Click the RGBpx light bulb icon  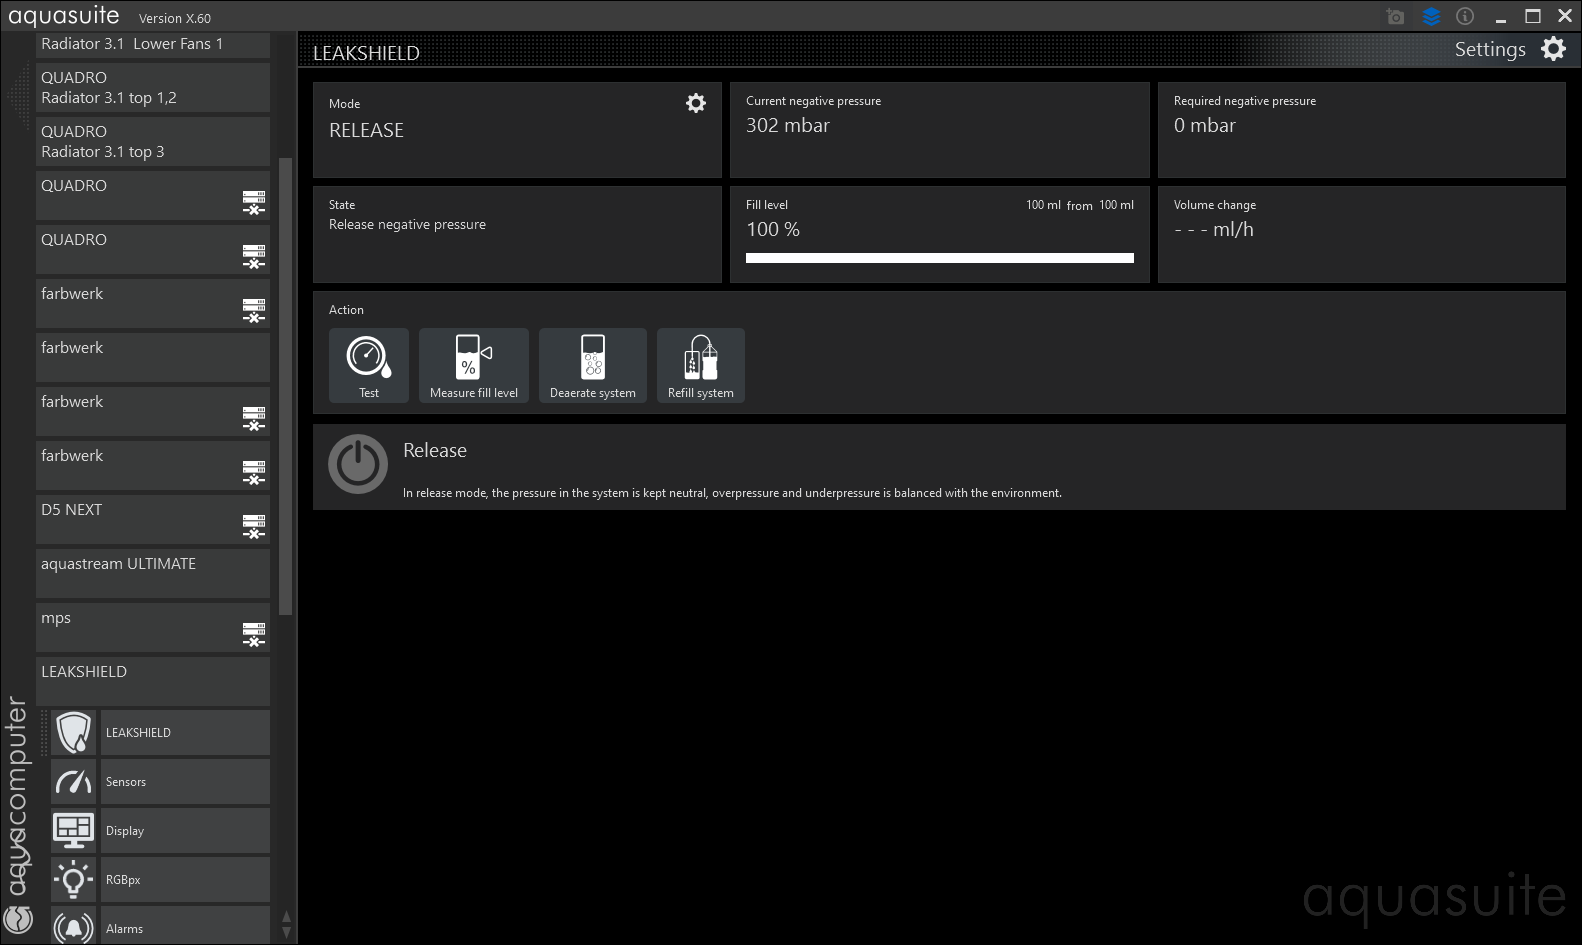(x=74, y=880)
